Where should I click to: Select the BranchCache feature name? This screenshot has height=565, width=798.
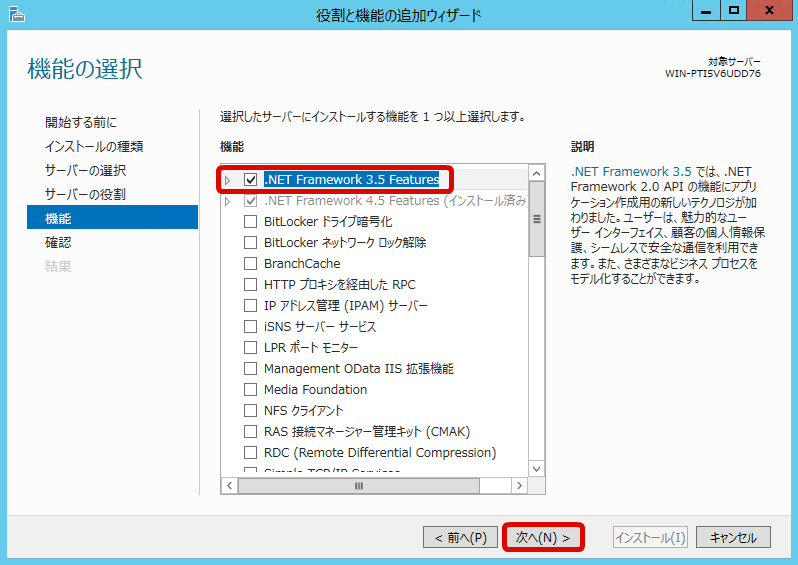pyautogui.click(x=302, y=263)
